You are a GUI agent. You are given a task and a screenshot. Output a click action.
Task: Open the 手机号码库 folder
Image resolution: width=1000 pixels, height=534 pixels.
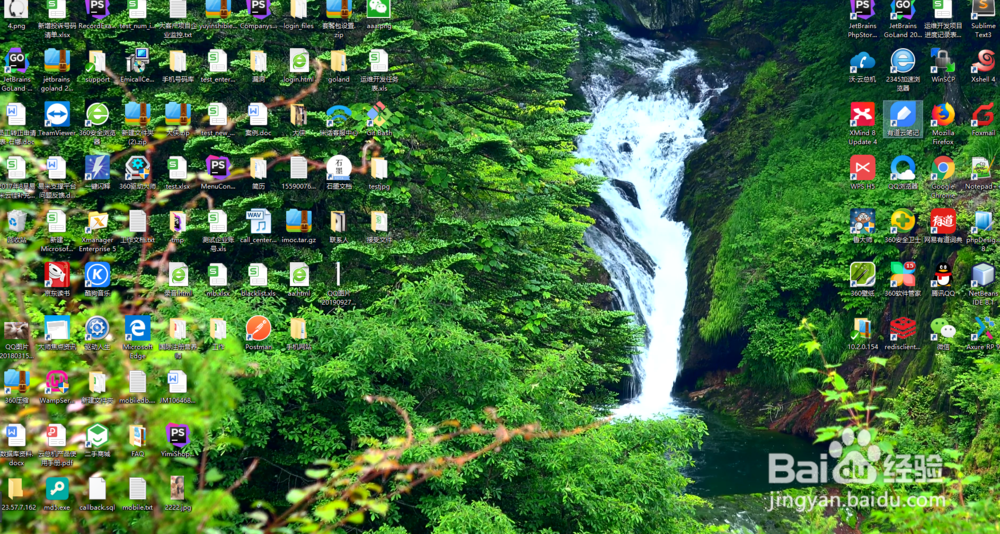pyautogui.click(x=177, y=61)
